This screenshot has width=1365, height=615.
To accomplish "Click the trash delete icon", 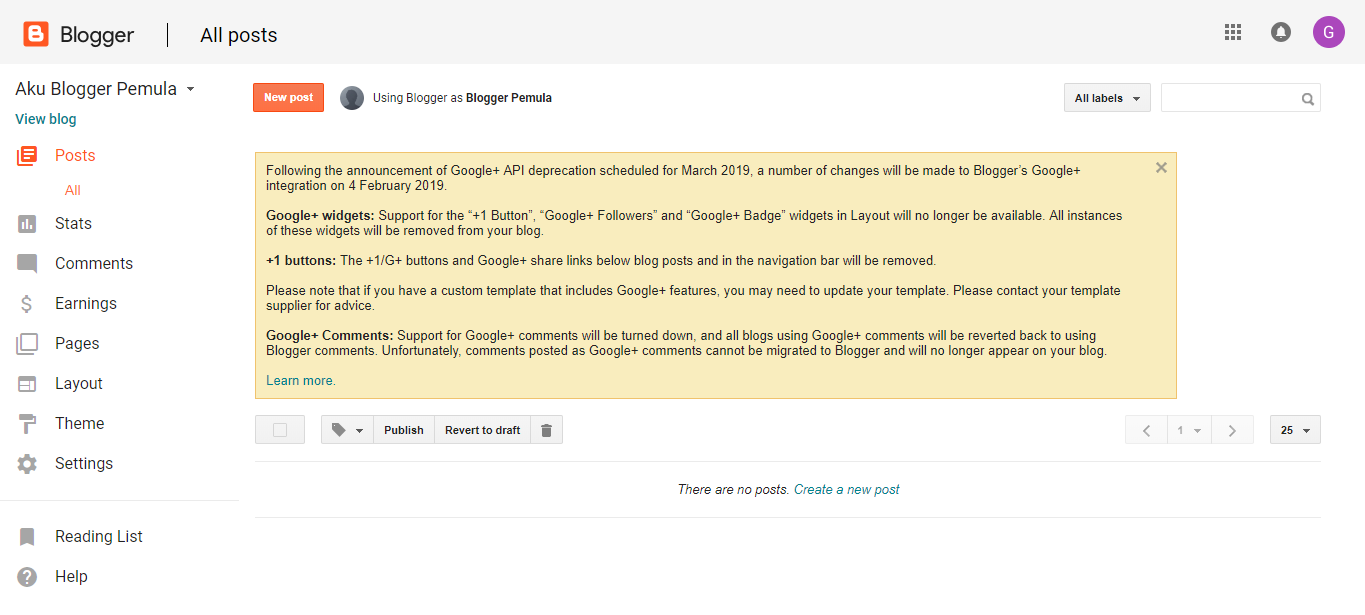I will pyautogui.click(x=546, y=430).
